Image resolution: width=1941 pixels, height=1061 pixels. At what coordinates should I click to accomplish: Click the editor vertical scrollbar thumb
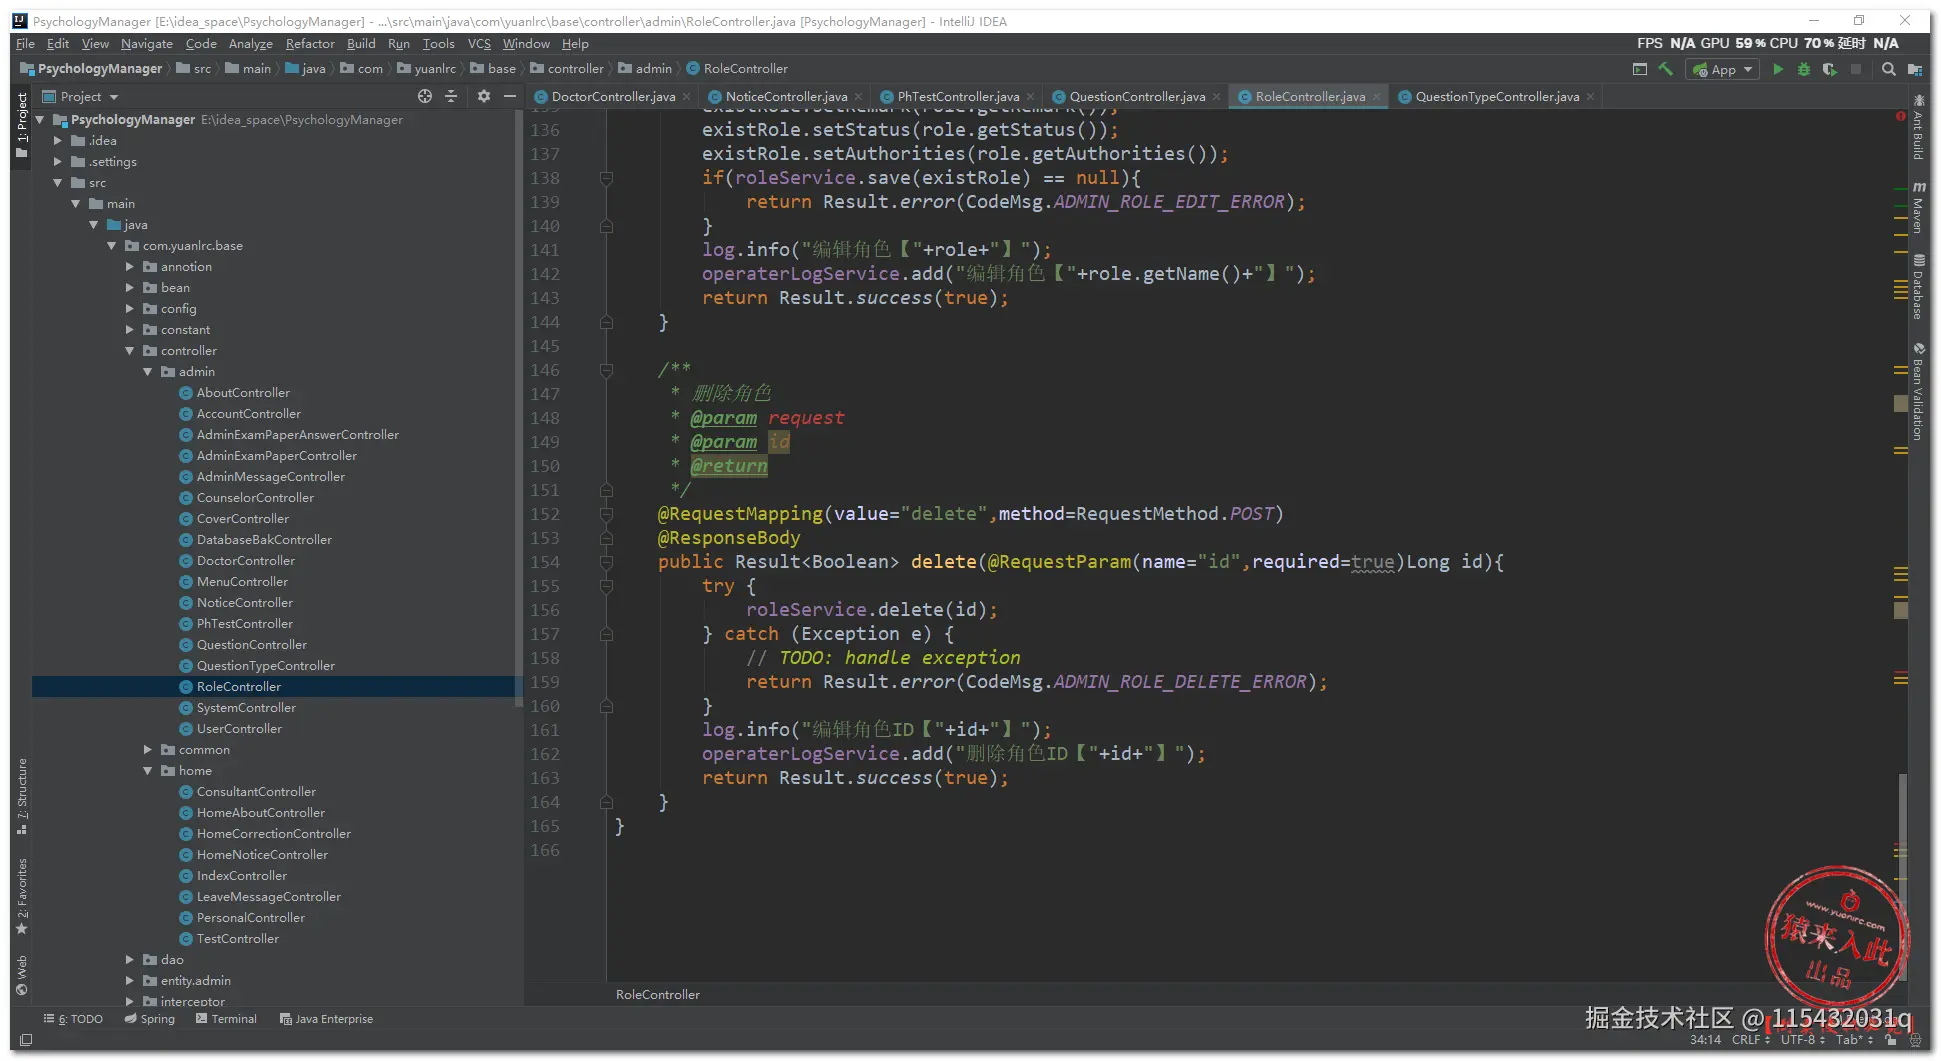[x=1902, y=875]
